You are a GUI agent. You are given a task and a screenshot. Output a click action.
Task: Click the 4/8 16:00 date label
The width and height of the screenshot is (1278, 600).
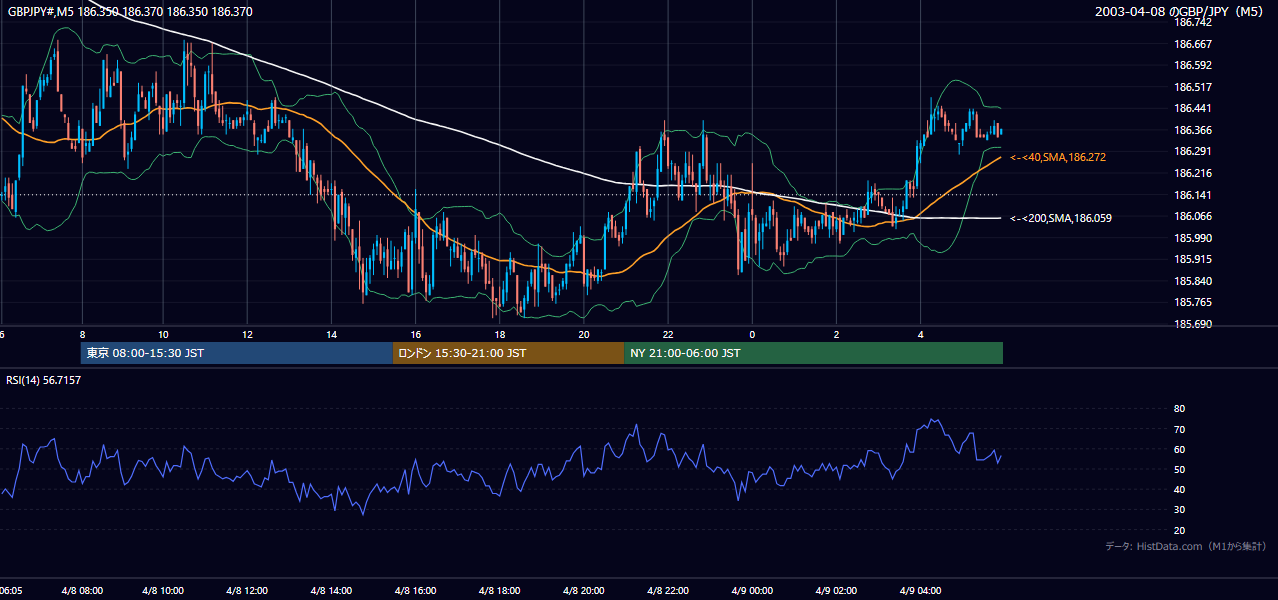(x=416, y=591)
